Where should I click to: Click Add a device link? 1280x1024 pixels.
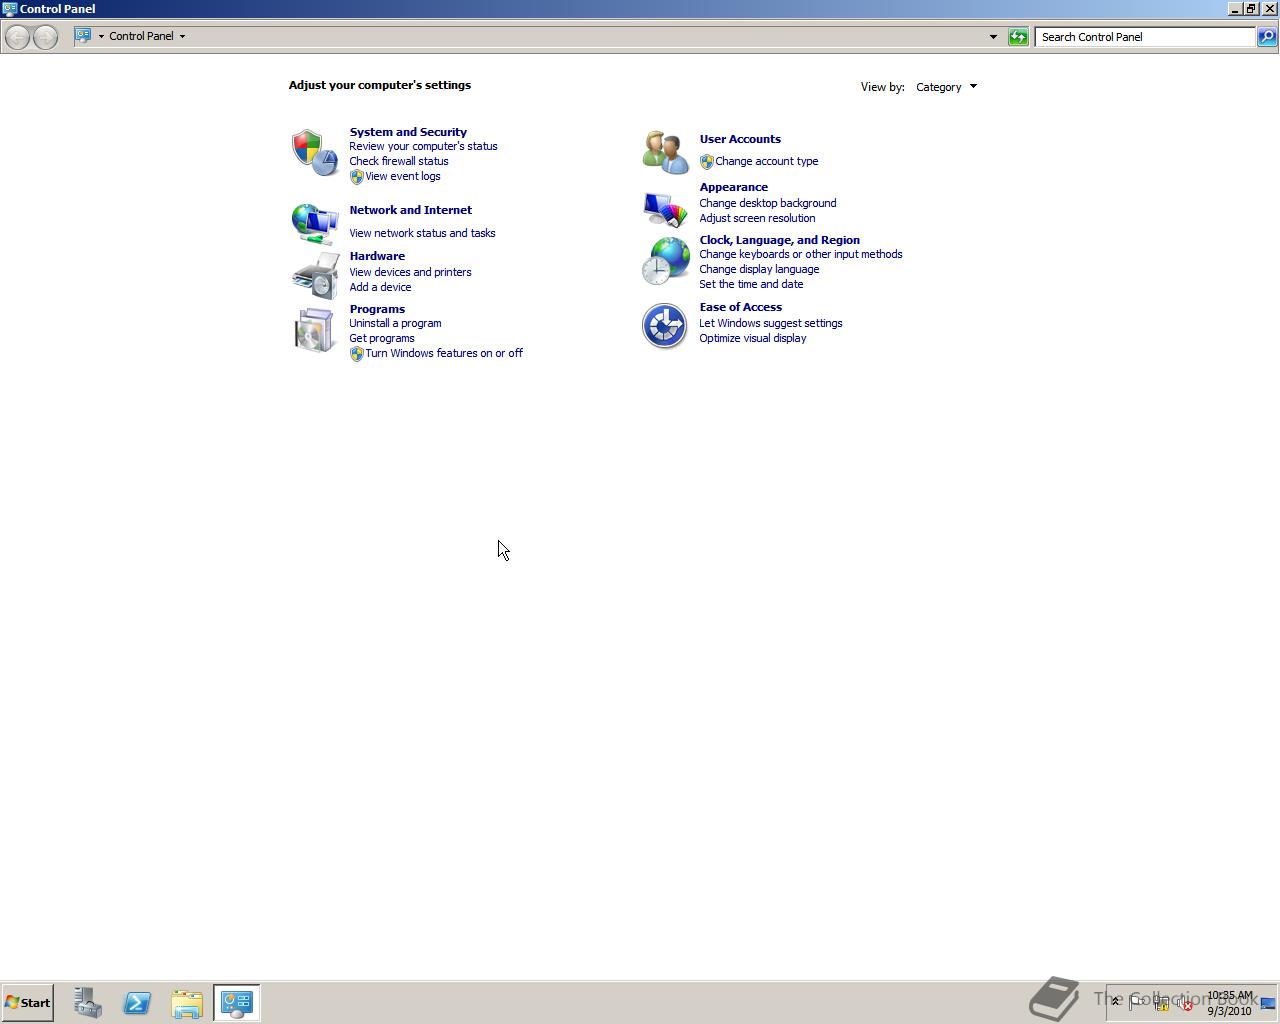(380, 287)
